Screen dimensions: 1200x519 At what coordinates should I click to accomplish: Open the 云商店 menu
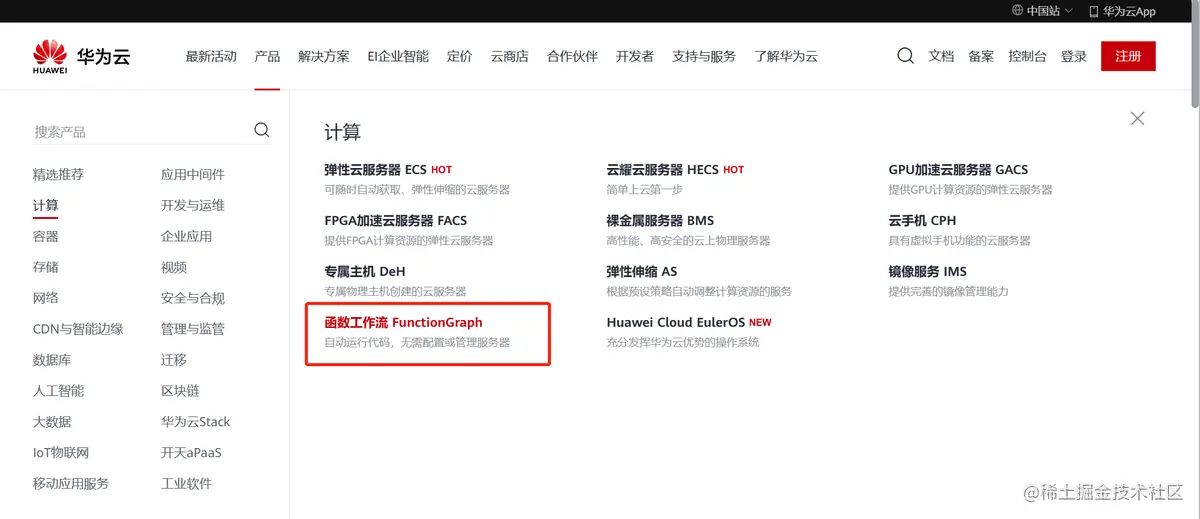510,56
